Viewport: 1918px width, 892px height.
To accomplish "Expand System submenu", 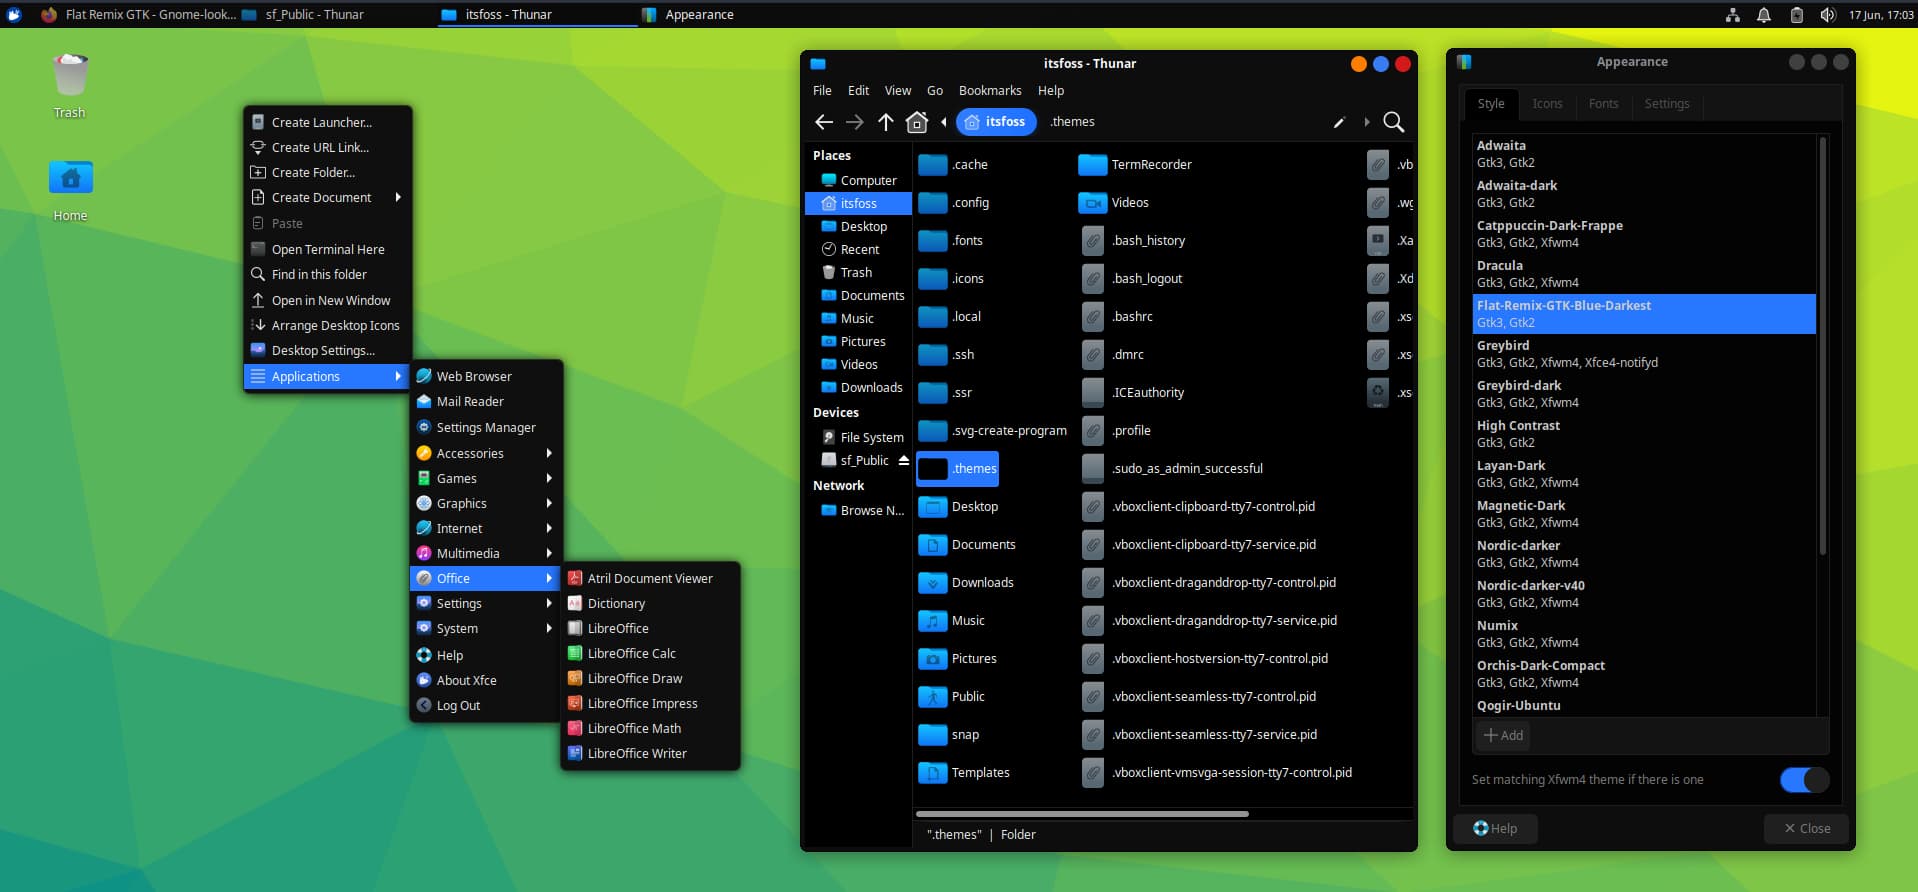I will coord(486,629).
